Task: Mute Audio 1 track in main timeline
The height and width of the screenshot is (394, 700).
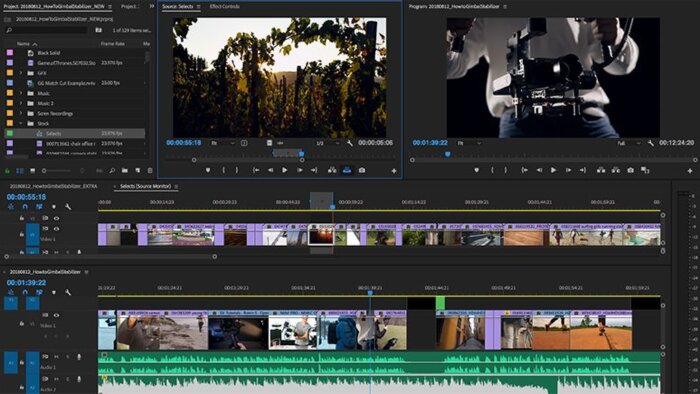Action: point(56,357)
